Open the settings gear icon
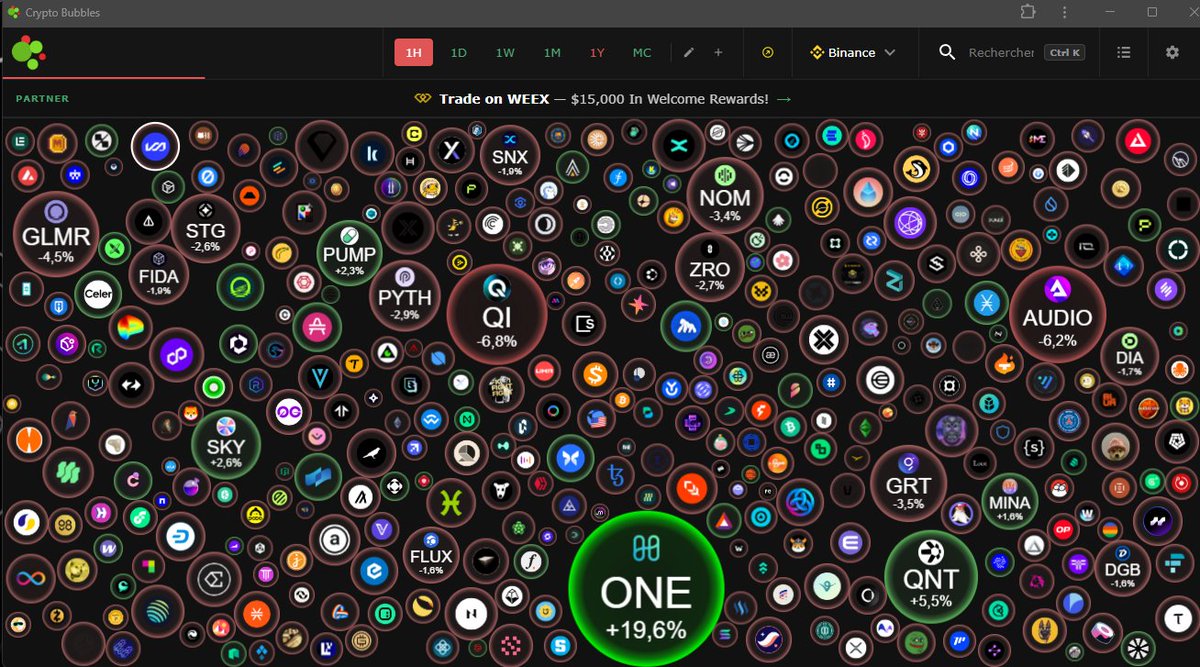Viewport: 1200px width, 667px height. click(x=1172, y=53)
